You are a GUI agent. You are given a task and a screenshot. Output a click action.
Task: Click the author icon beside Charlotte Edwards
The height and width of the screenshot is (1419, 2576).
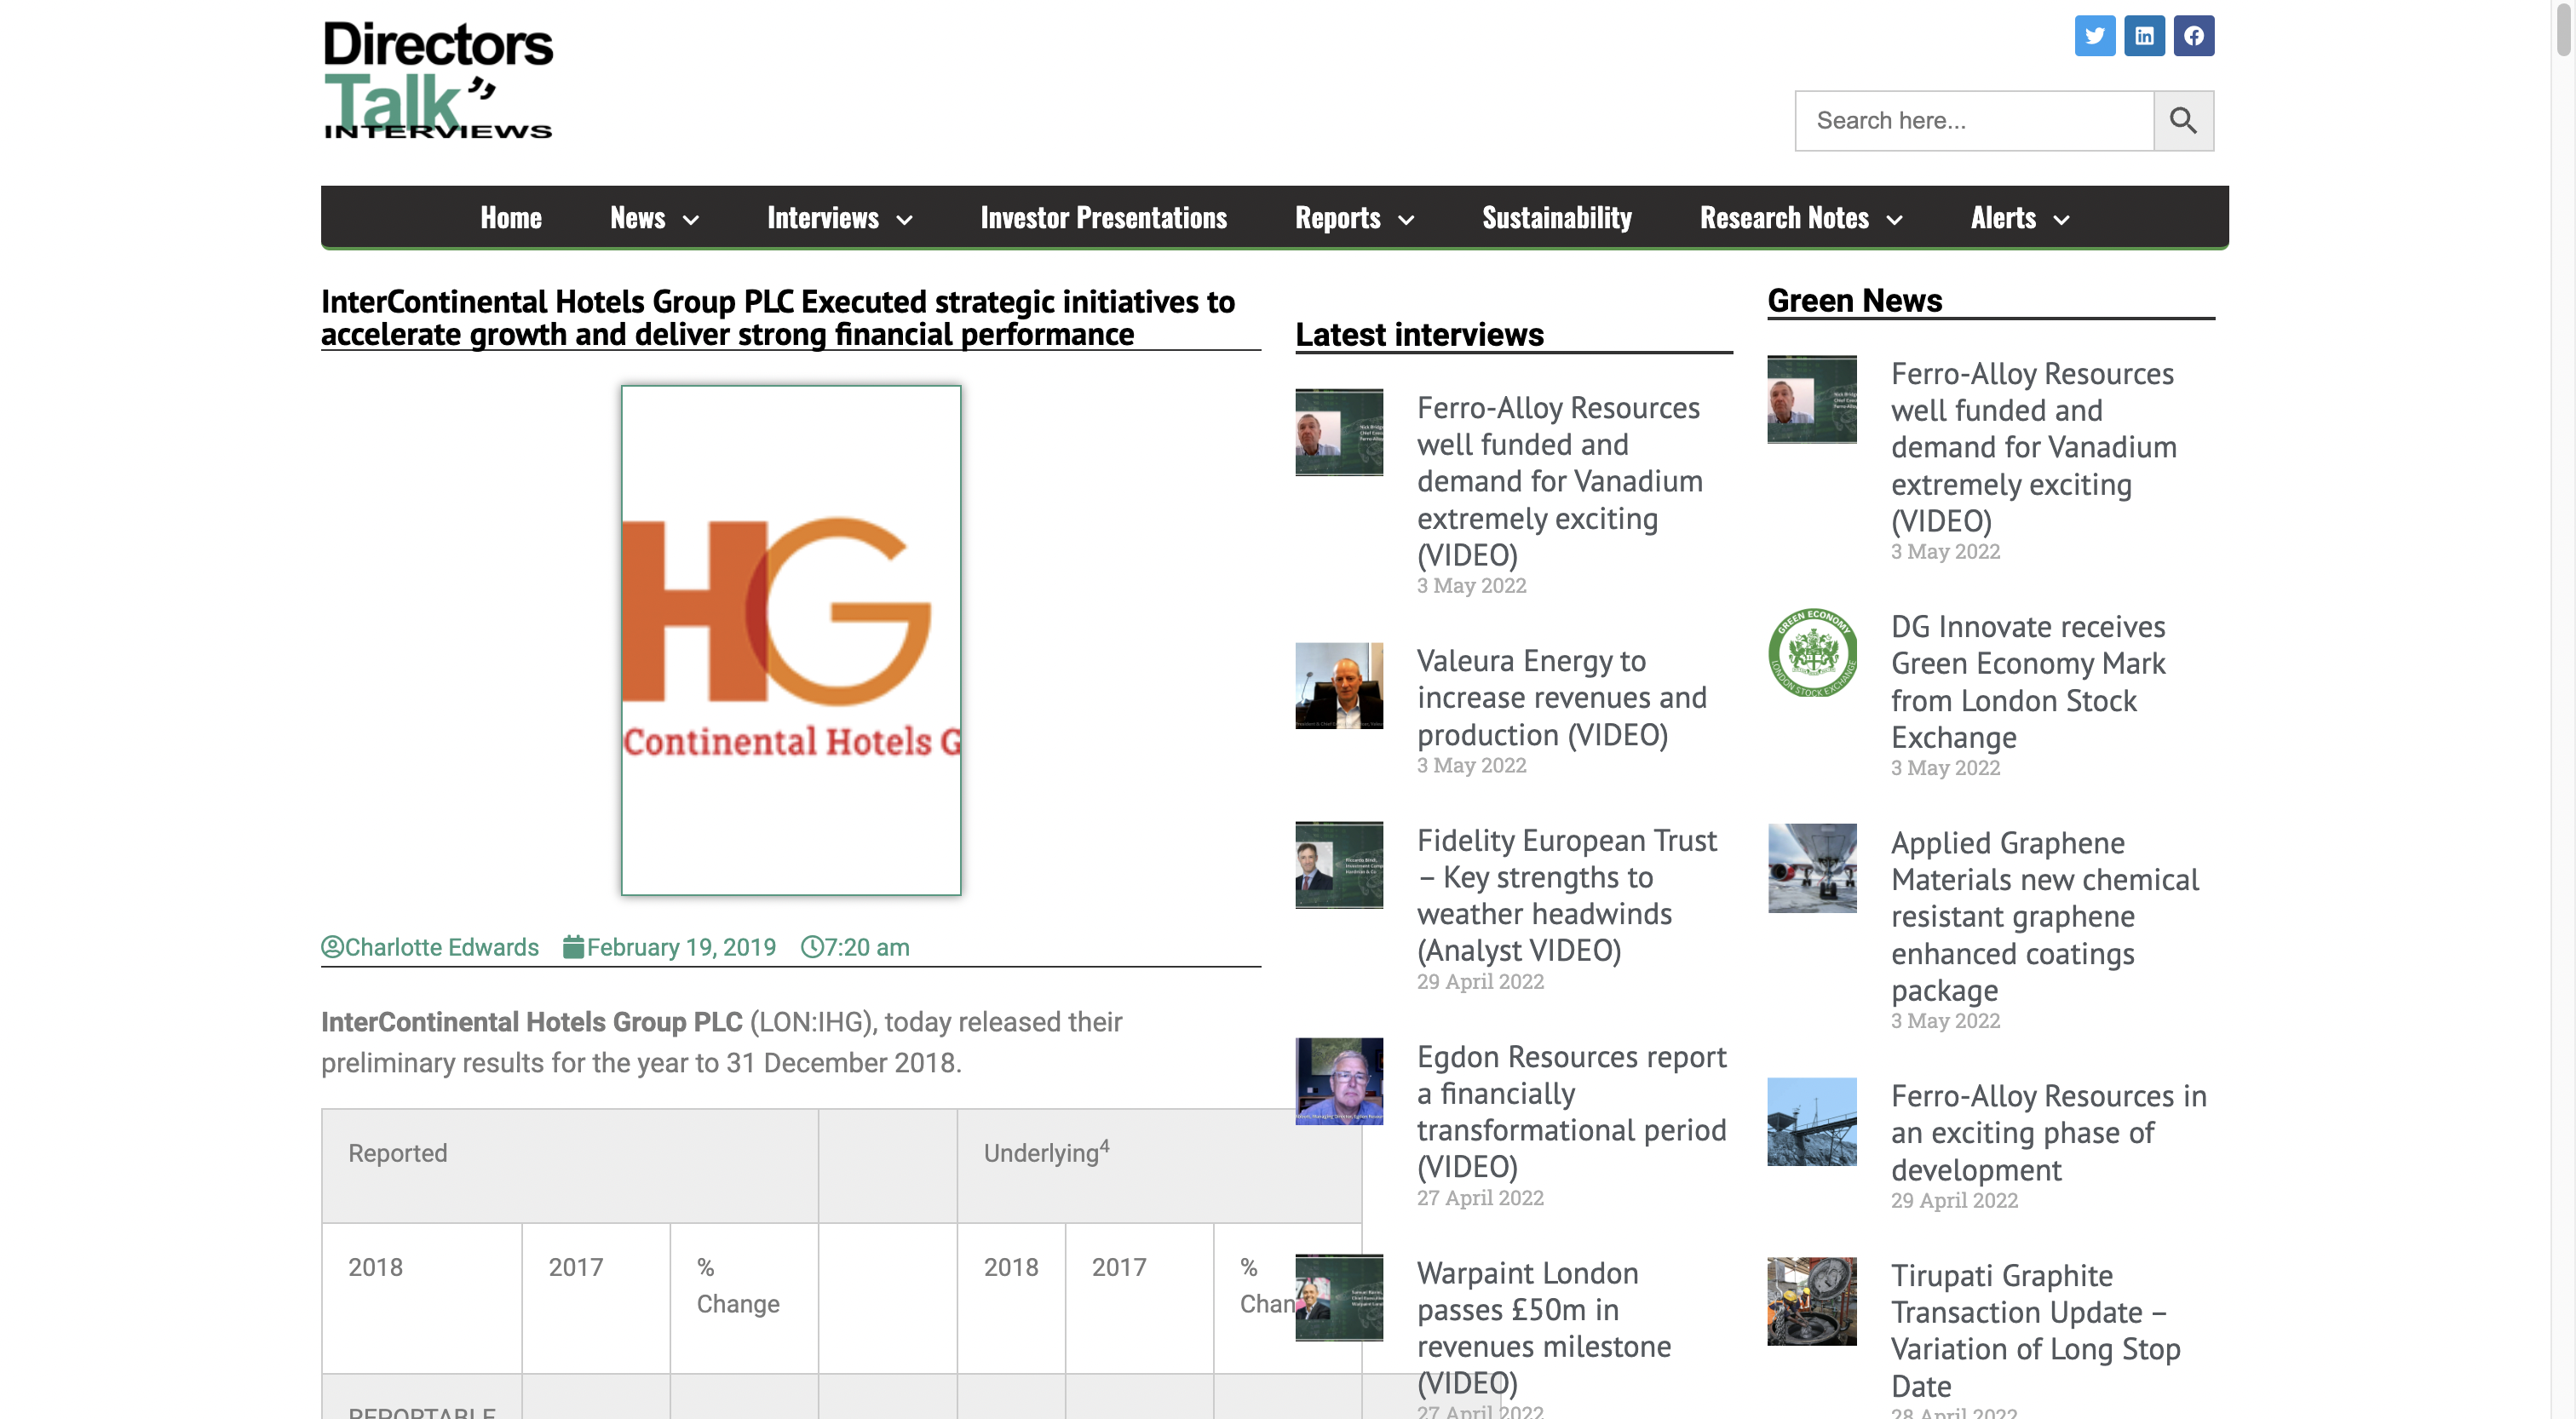[332, 946]
